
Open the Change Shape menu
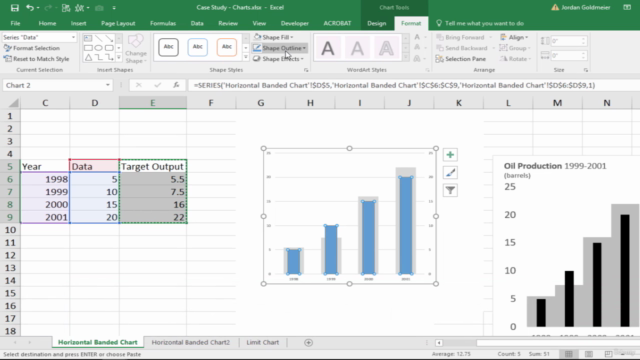pos(136,49)
